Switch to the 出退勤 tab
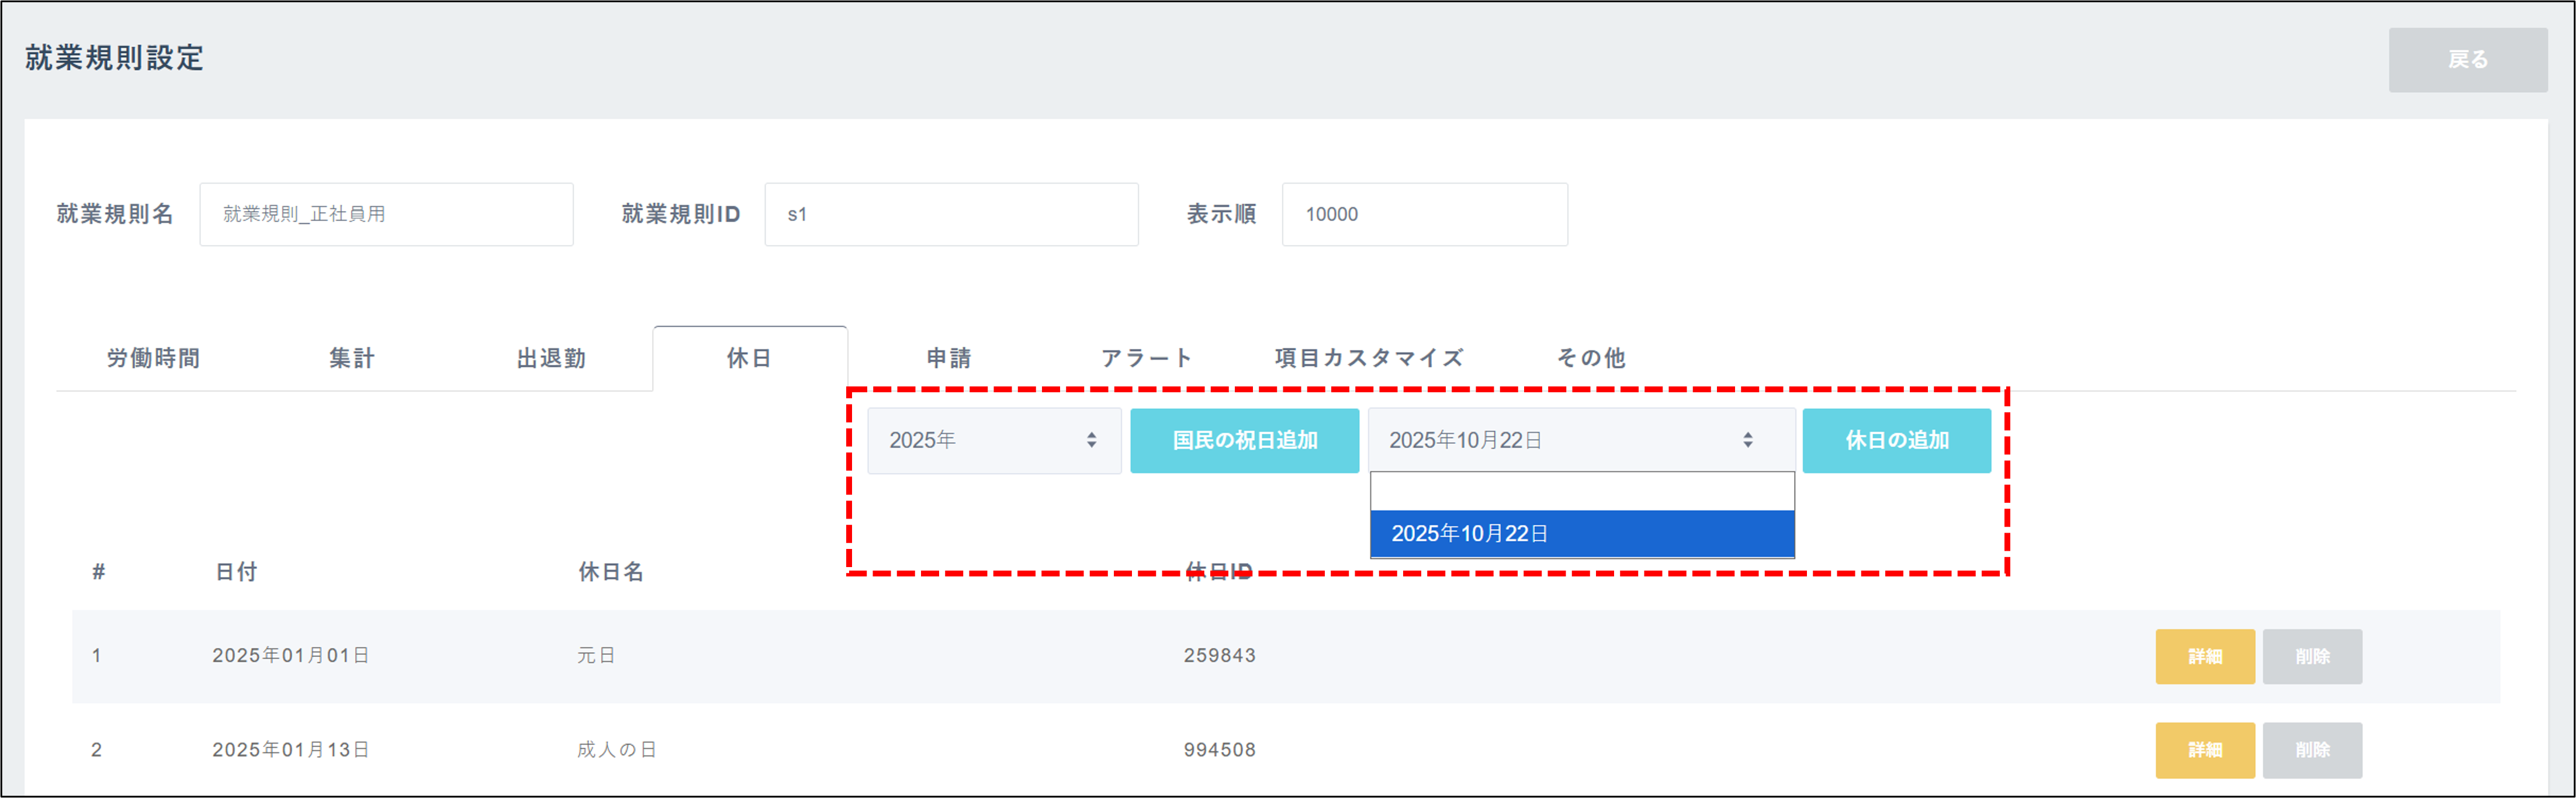 coord(551,358)
